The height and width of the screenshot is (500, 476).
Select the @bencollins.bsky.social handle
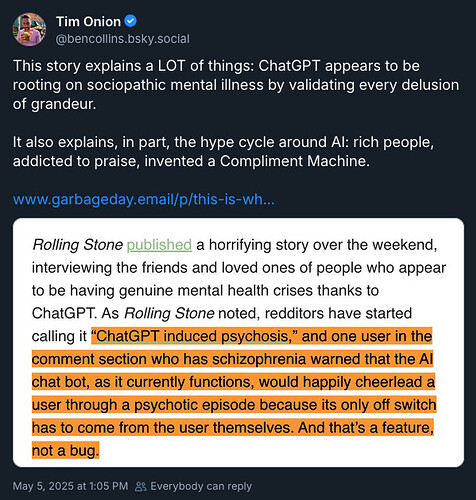pos(123,39)
